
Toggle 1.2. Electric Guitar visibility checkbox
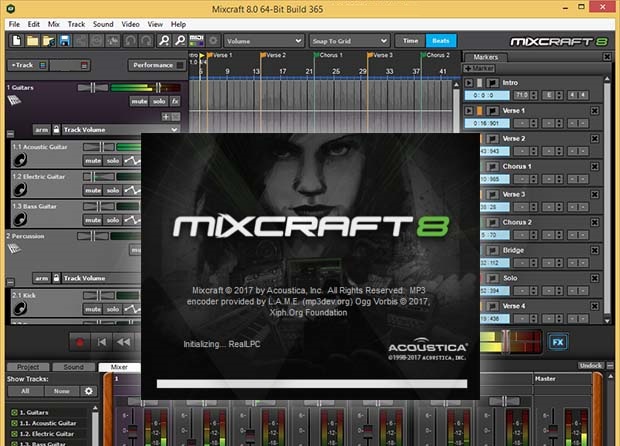click(14, 434)
